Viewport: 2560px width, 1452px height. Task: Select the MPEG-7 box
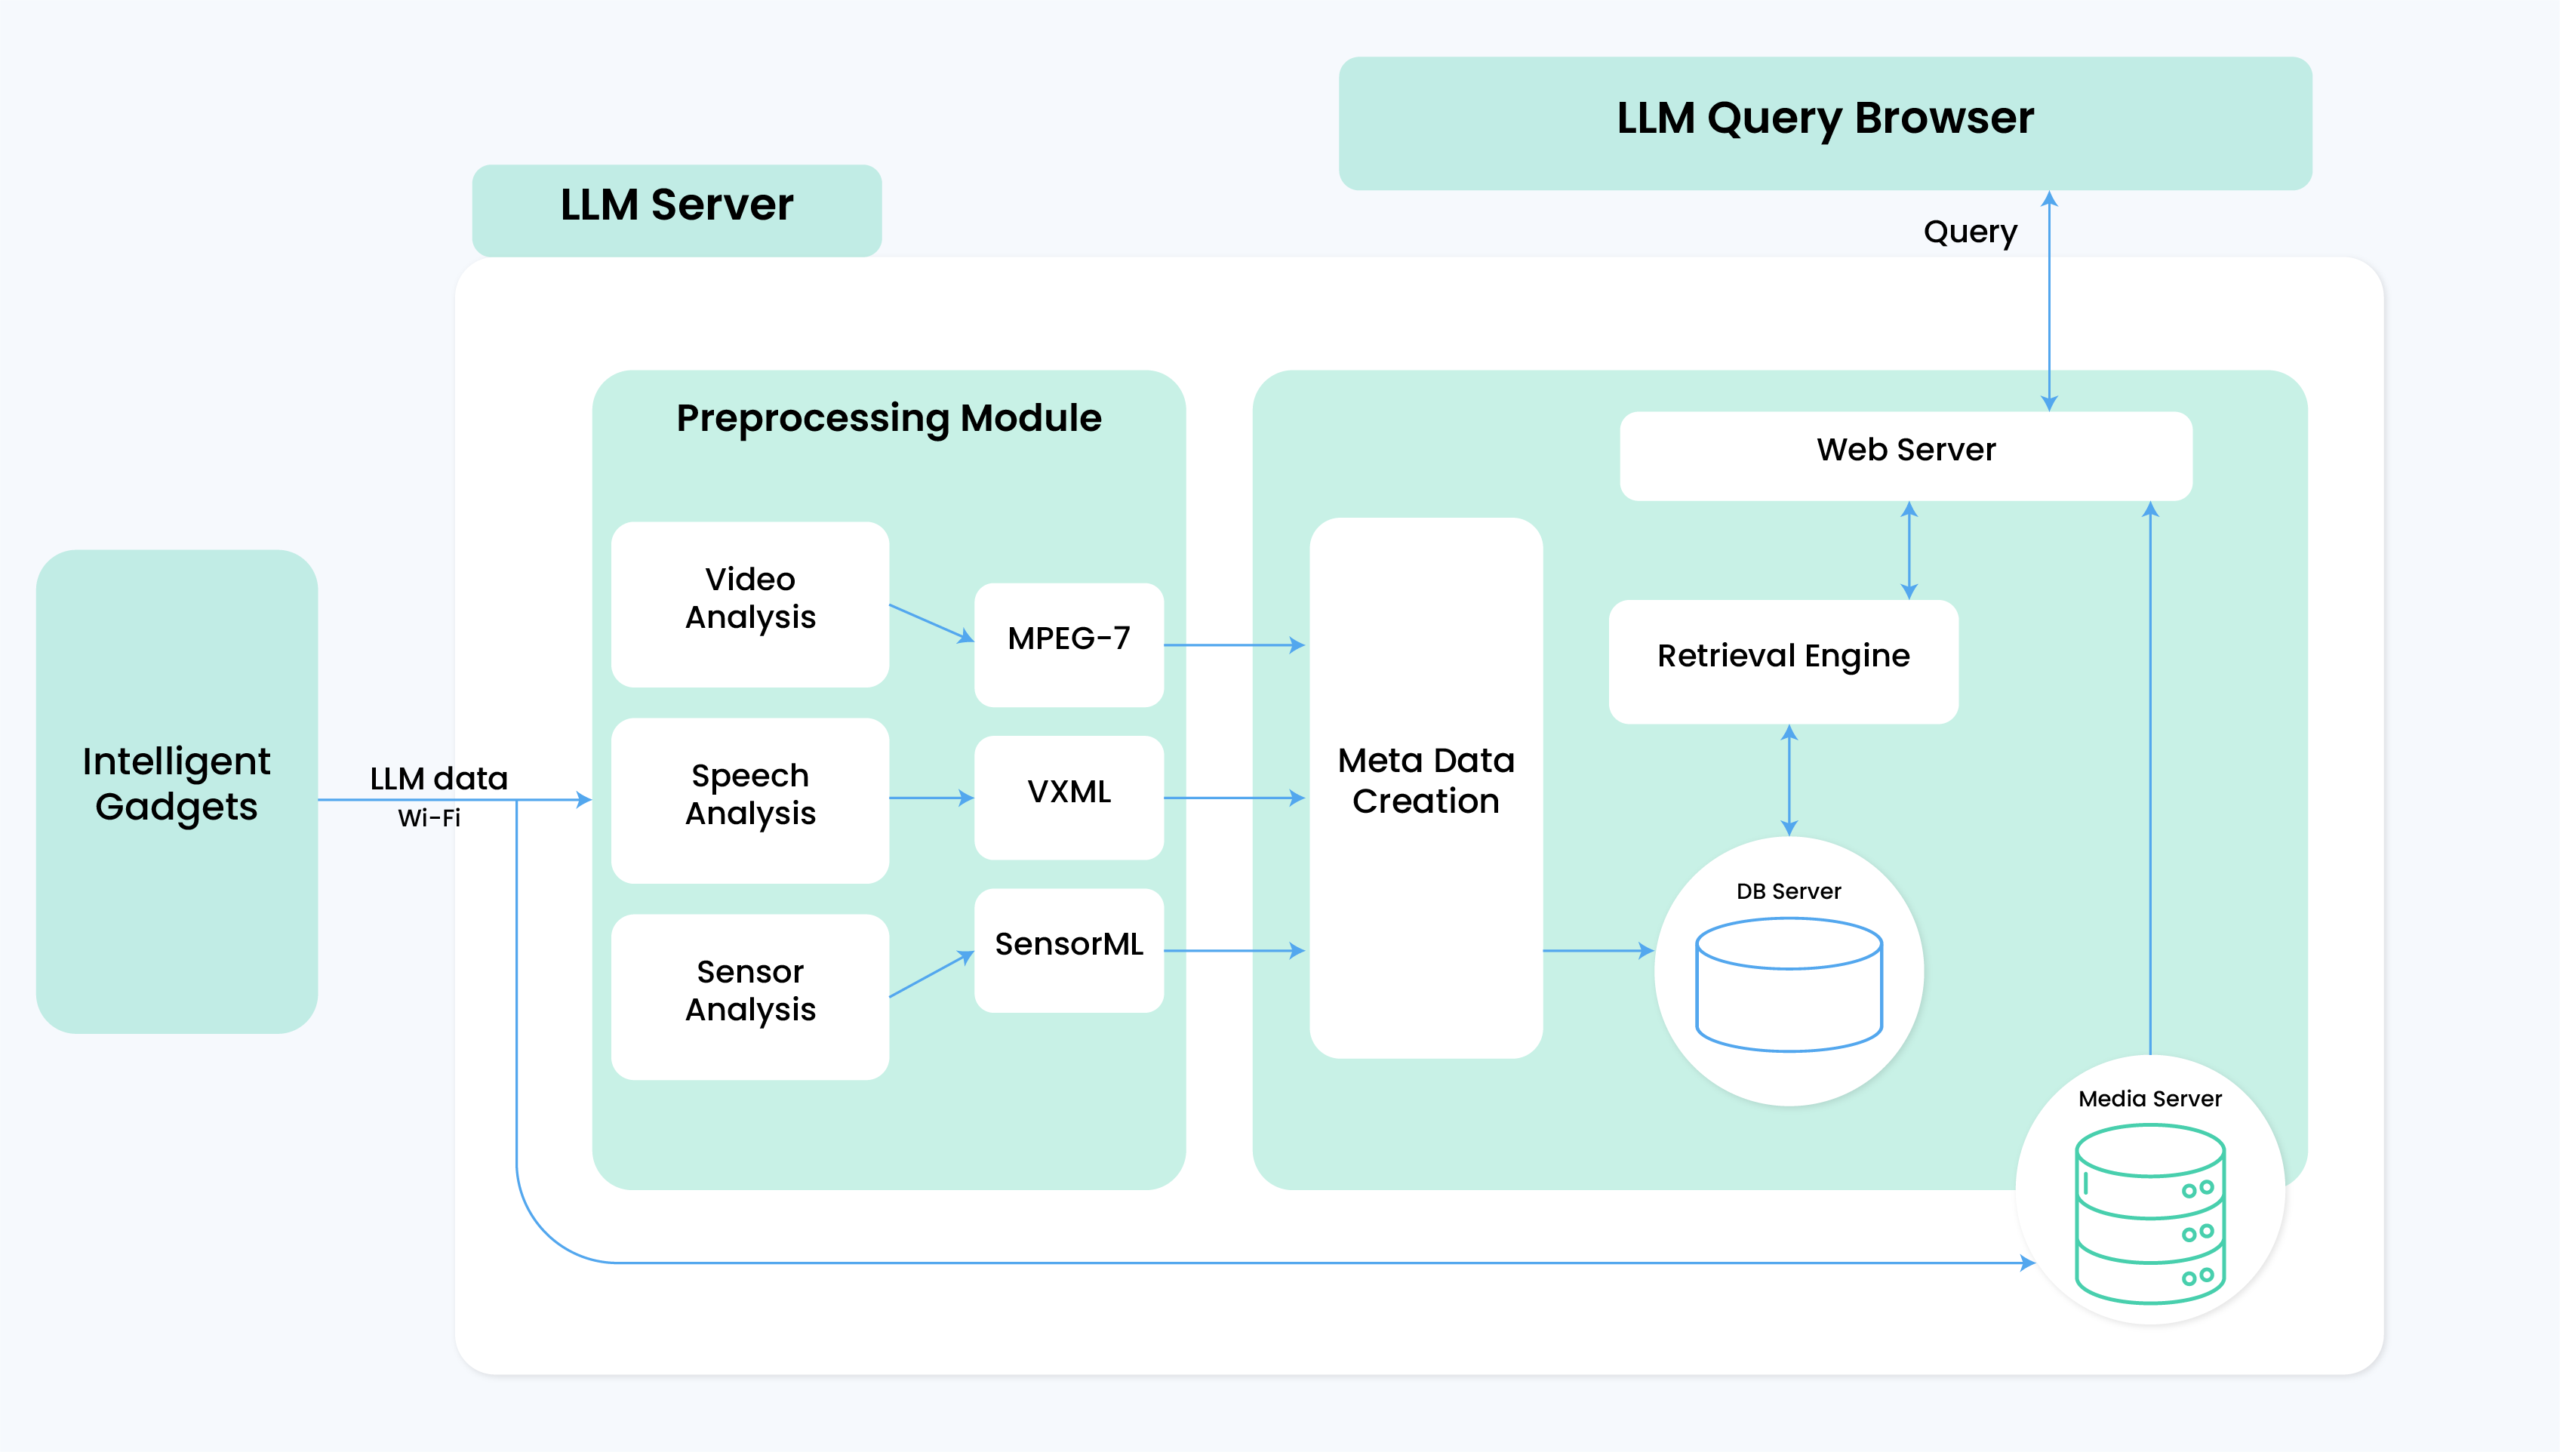click(1069, 645)
